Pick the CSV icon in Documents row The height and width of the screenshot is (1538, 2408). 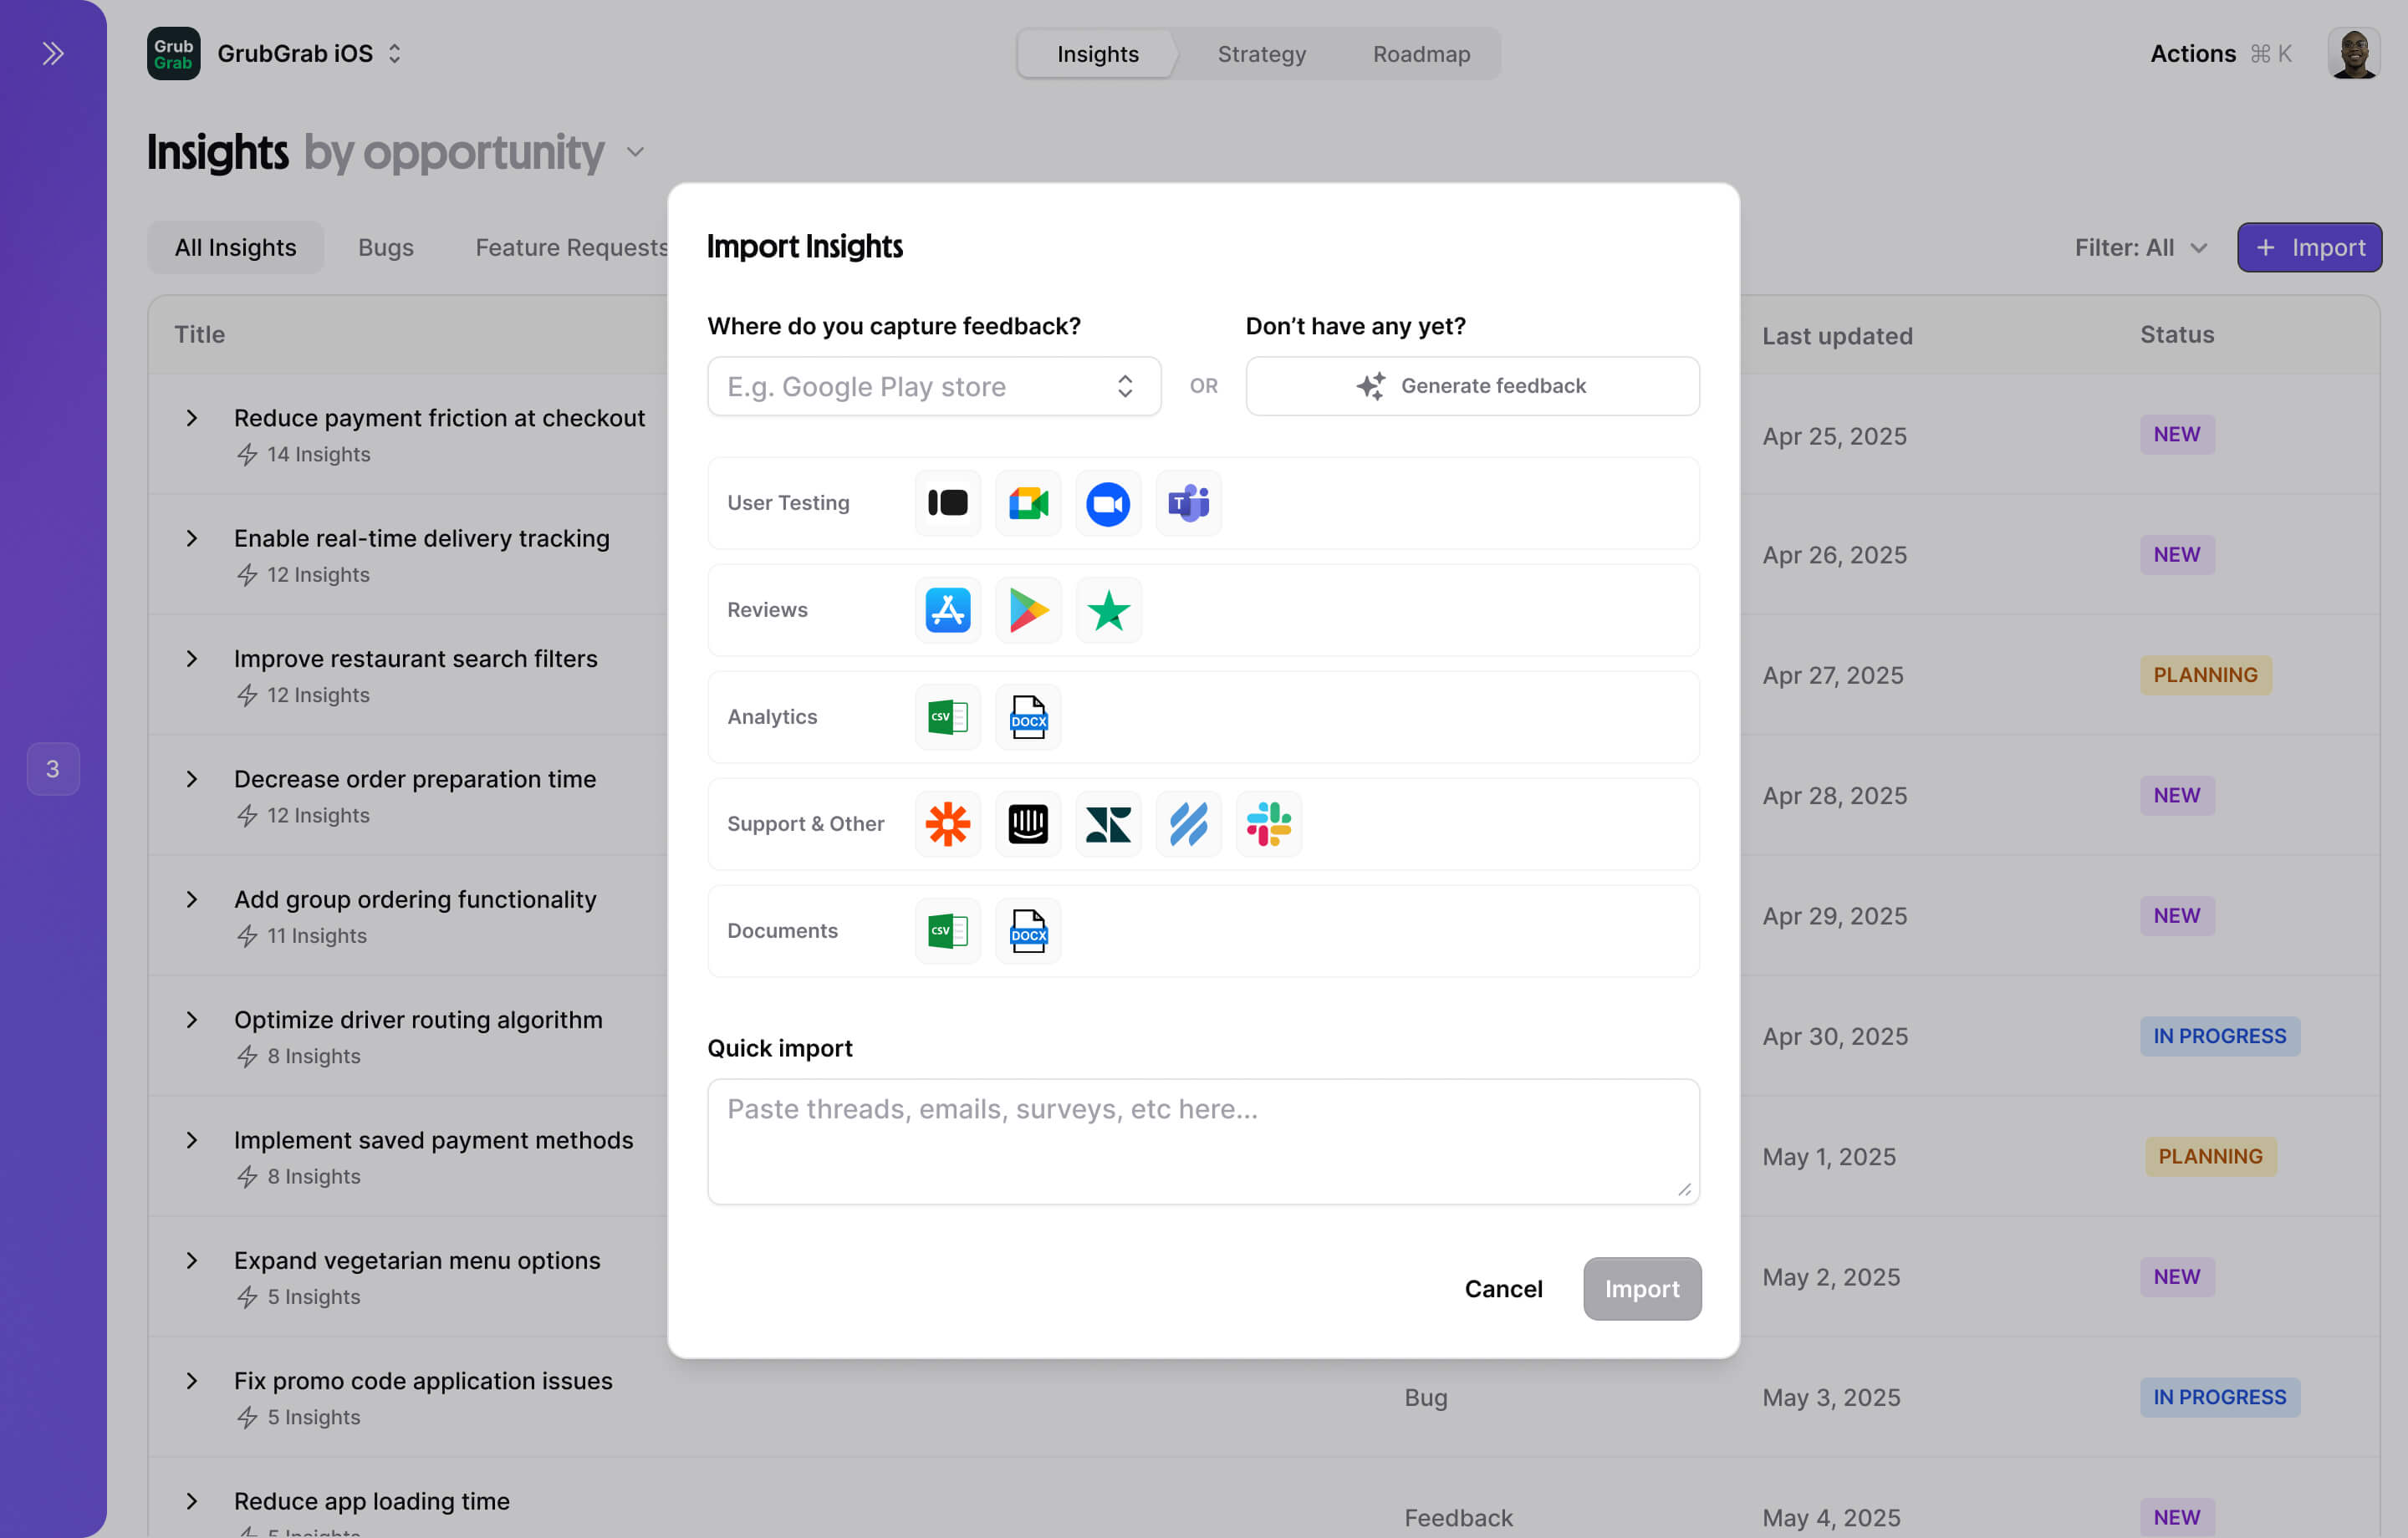pyautogui.click(x=947, y=931)
